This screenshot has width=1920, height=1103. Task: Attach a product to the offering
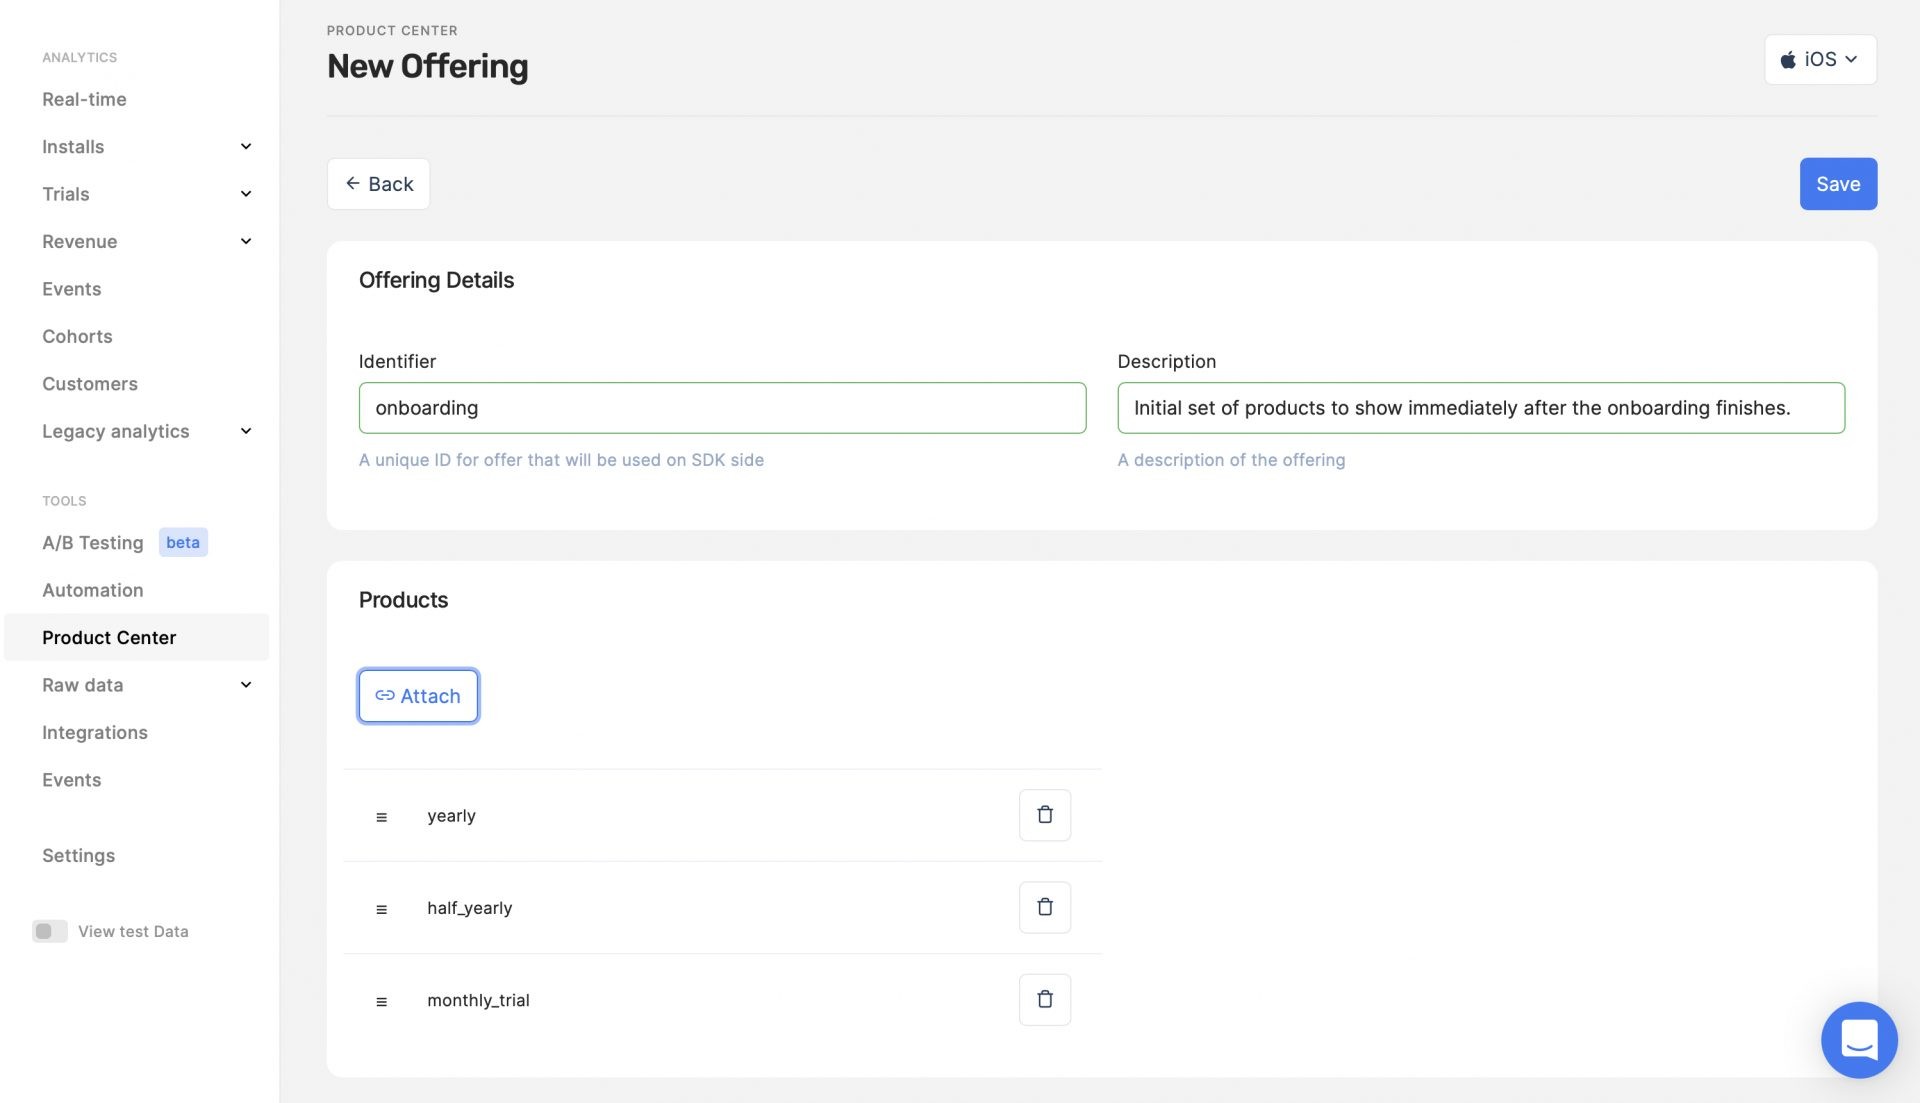tap(418, 695)
